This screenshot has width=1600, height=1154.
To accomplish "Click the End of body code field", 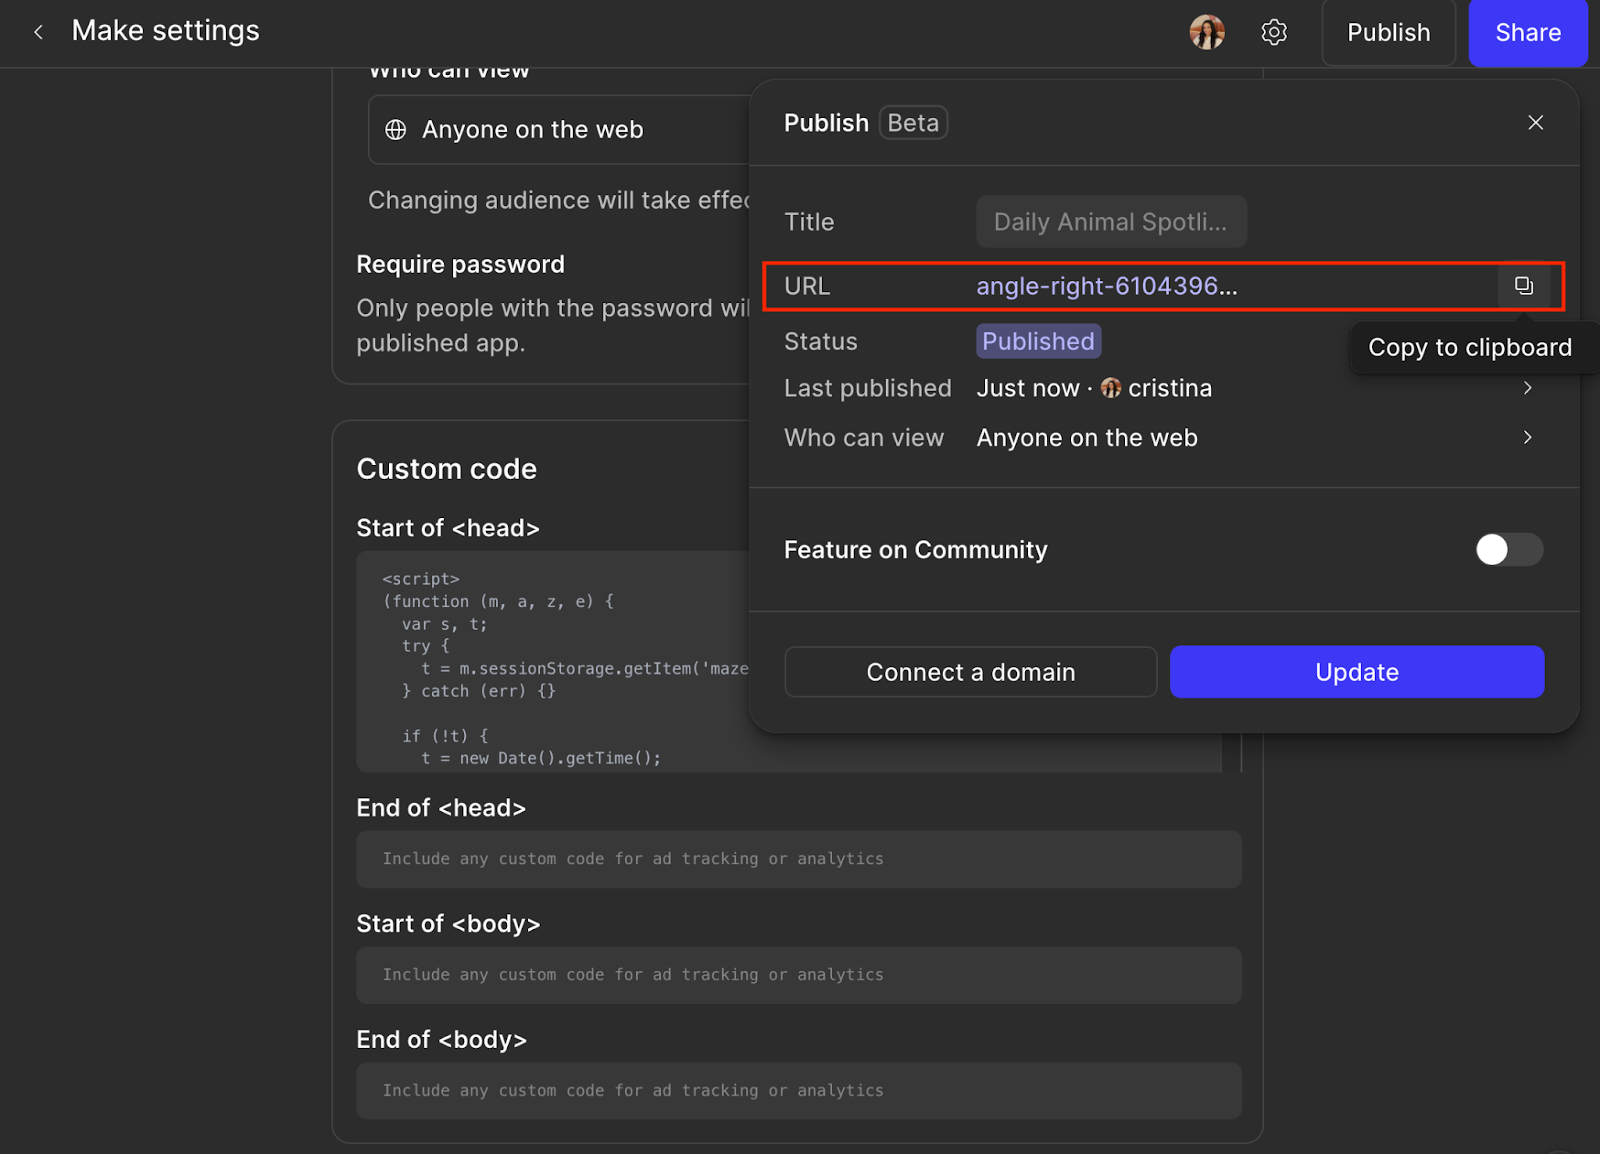I will click(x=798, y=1091).
